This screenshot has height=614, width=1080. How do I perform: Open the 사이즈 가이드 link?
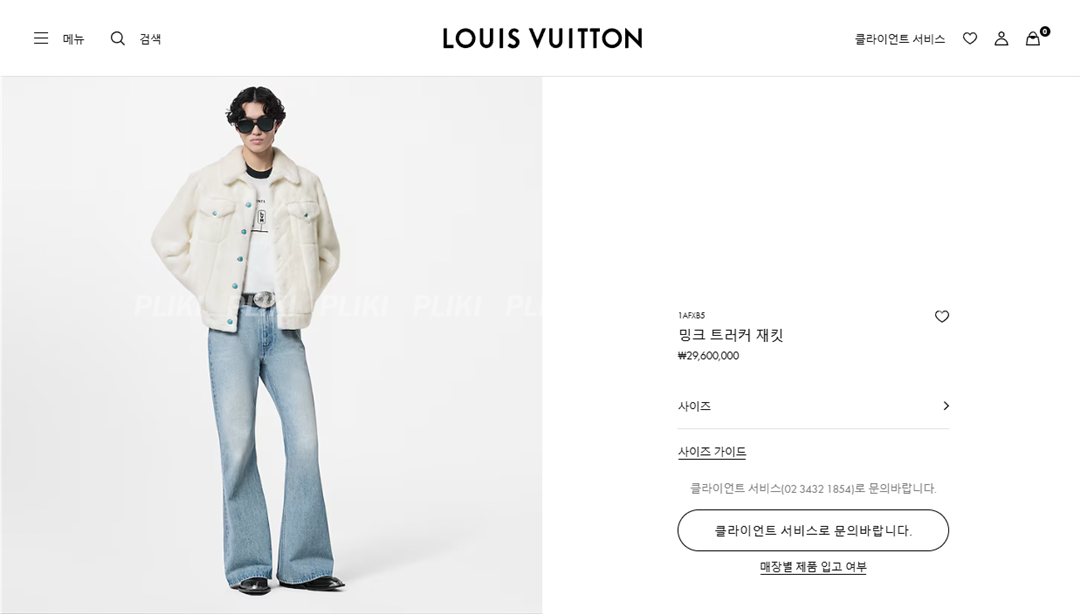[x=712, y=452]
